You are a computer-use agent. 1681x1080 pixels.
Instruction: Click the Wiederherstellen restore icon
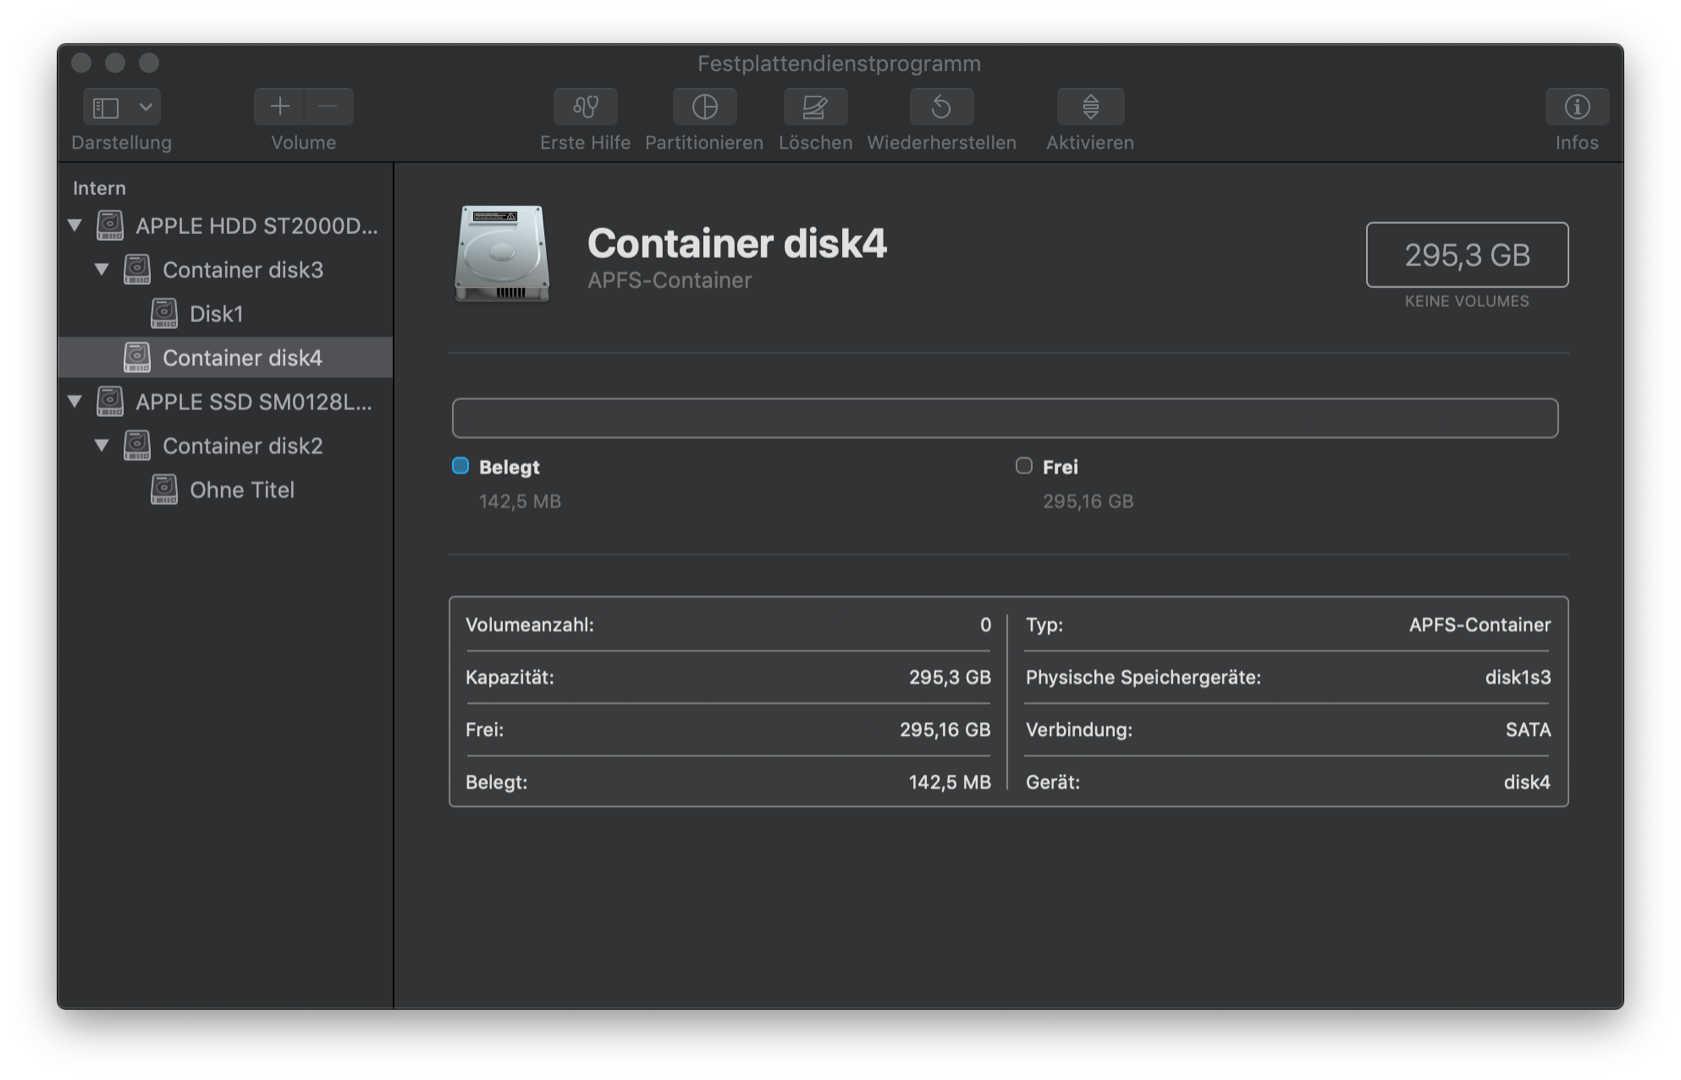[941, 107]
